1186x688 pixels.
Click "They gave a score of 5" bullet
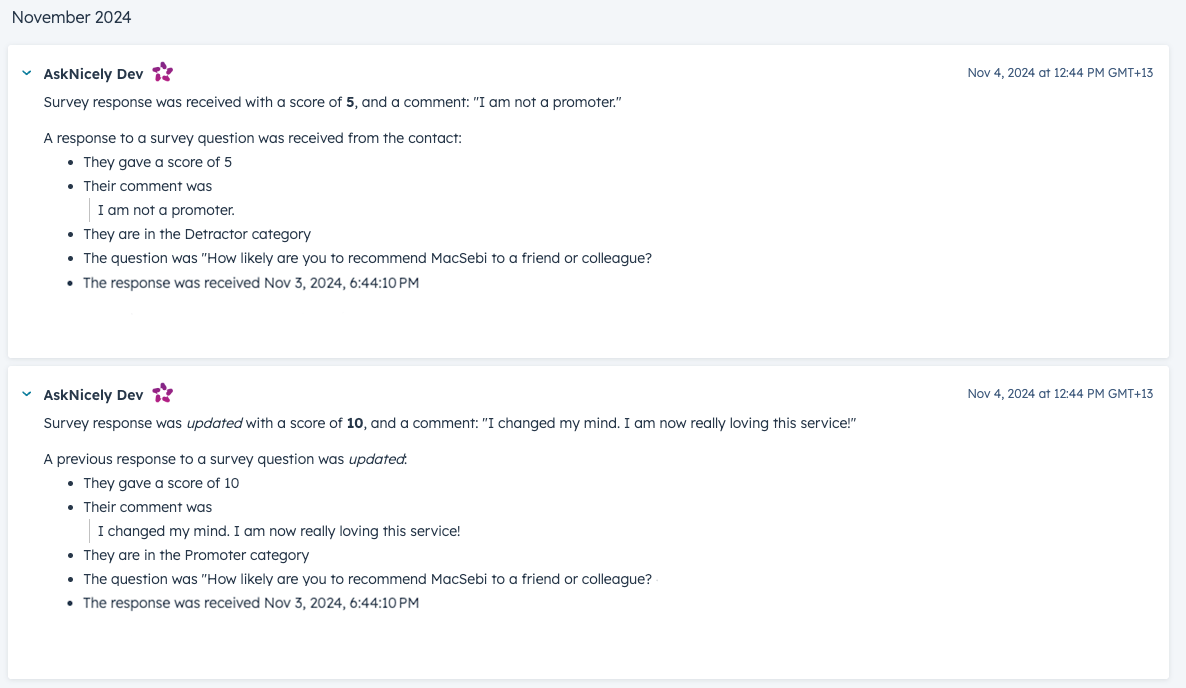point(157,162)
